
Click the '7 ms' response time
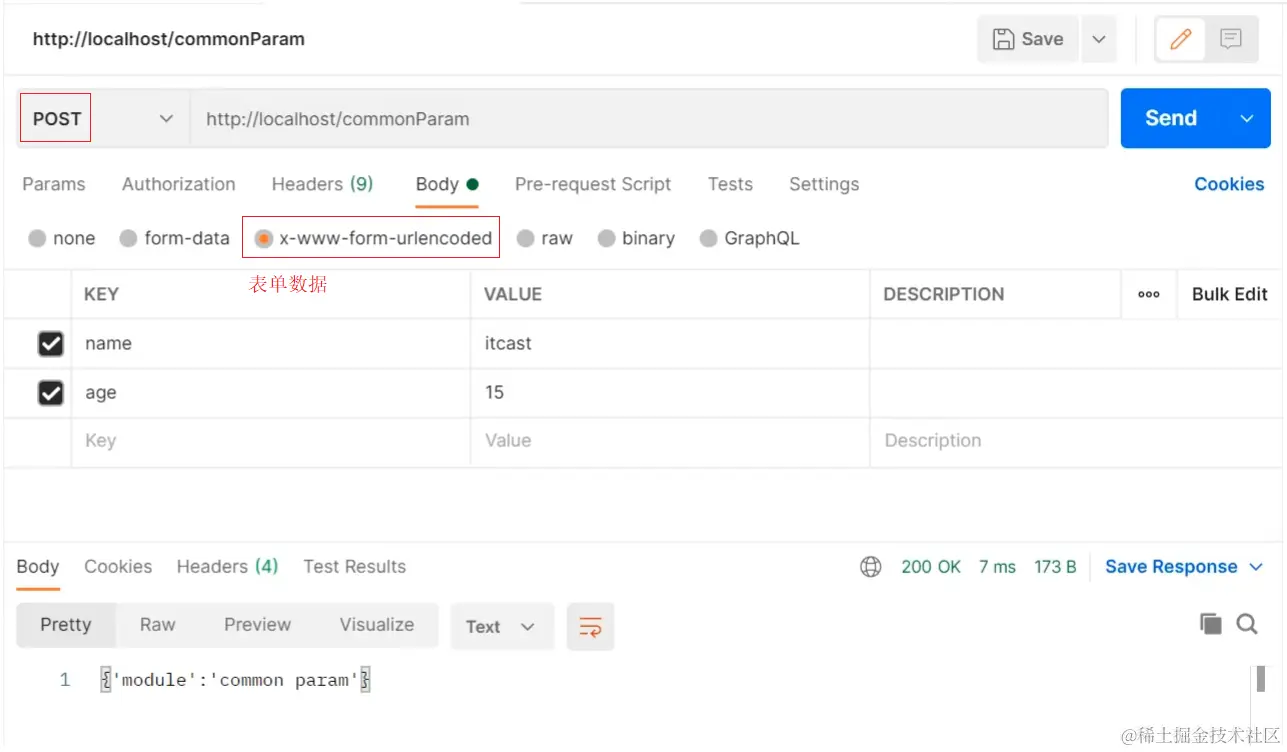click(x=997, y=567)
